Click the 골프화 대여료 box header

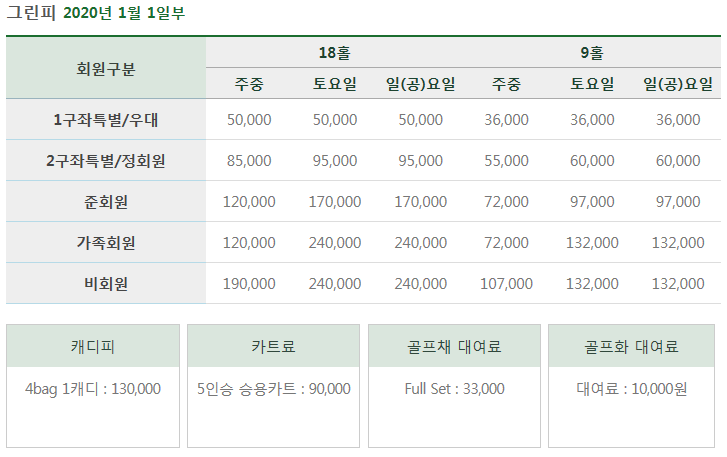pos(631,346)
